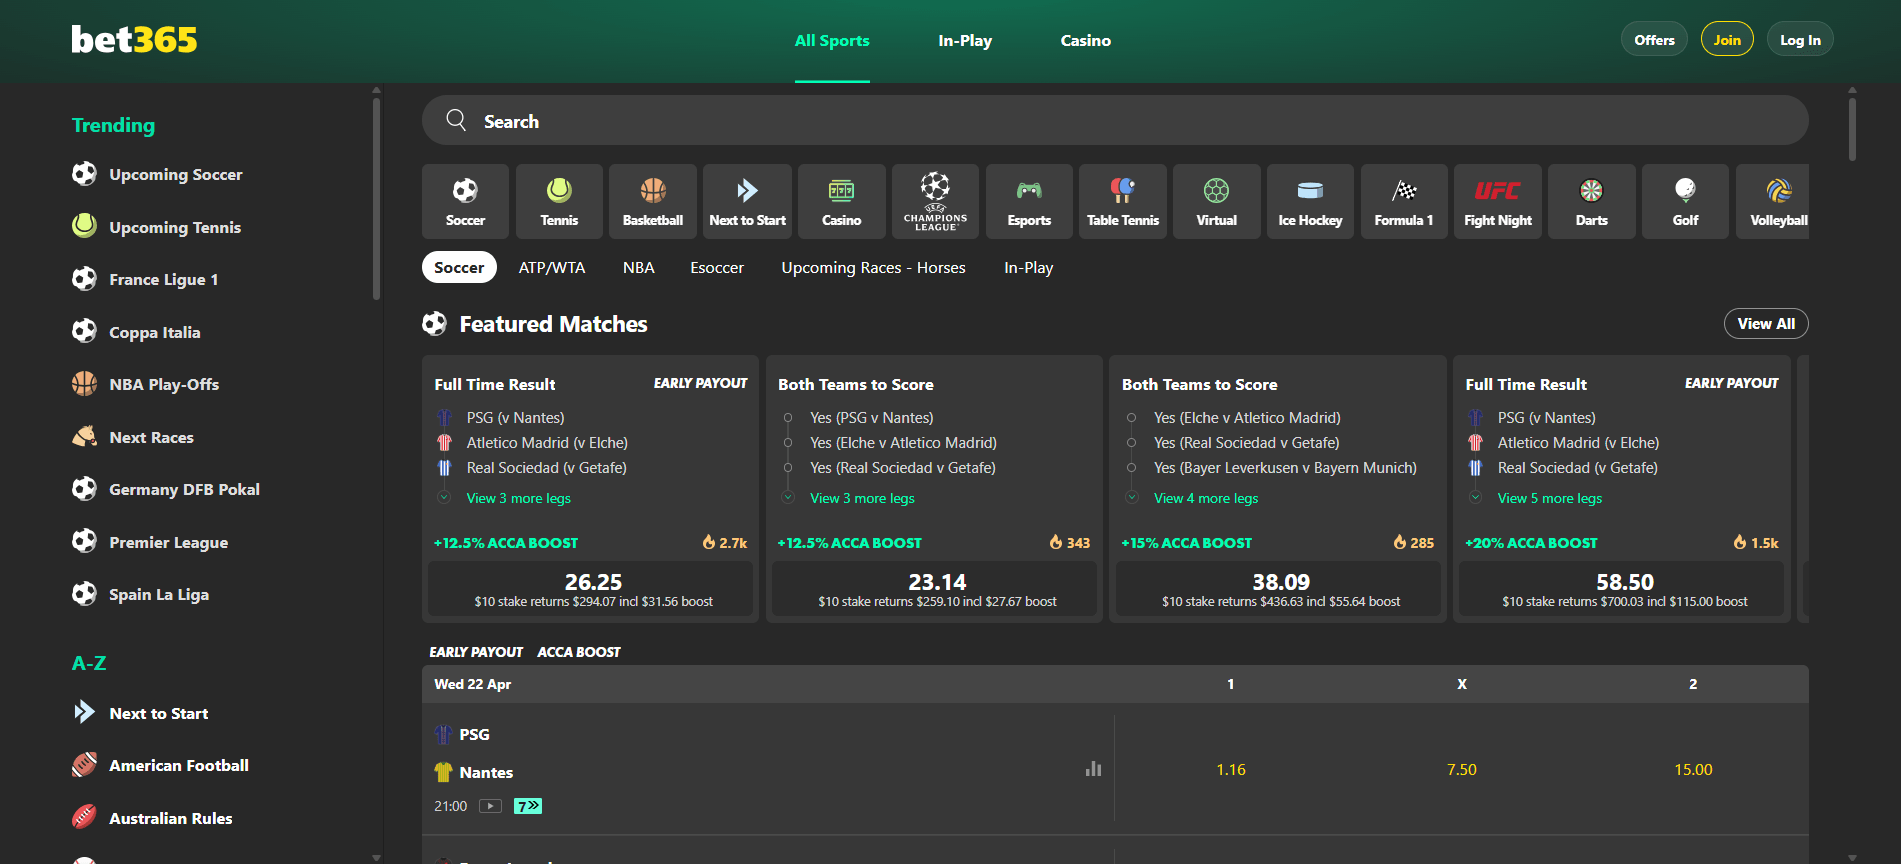
Task: Click the live stream icon under Nantes
Action: tap(490, 806)
